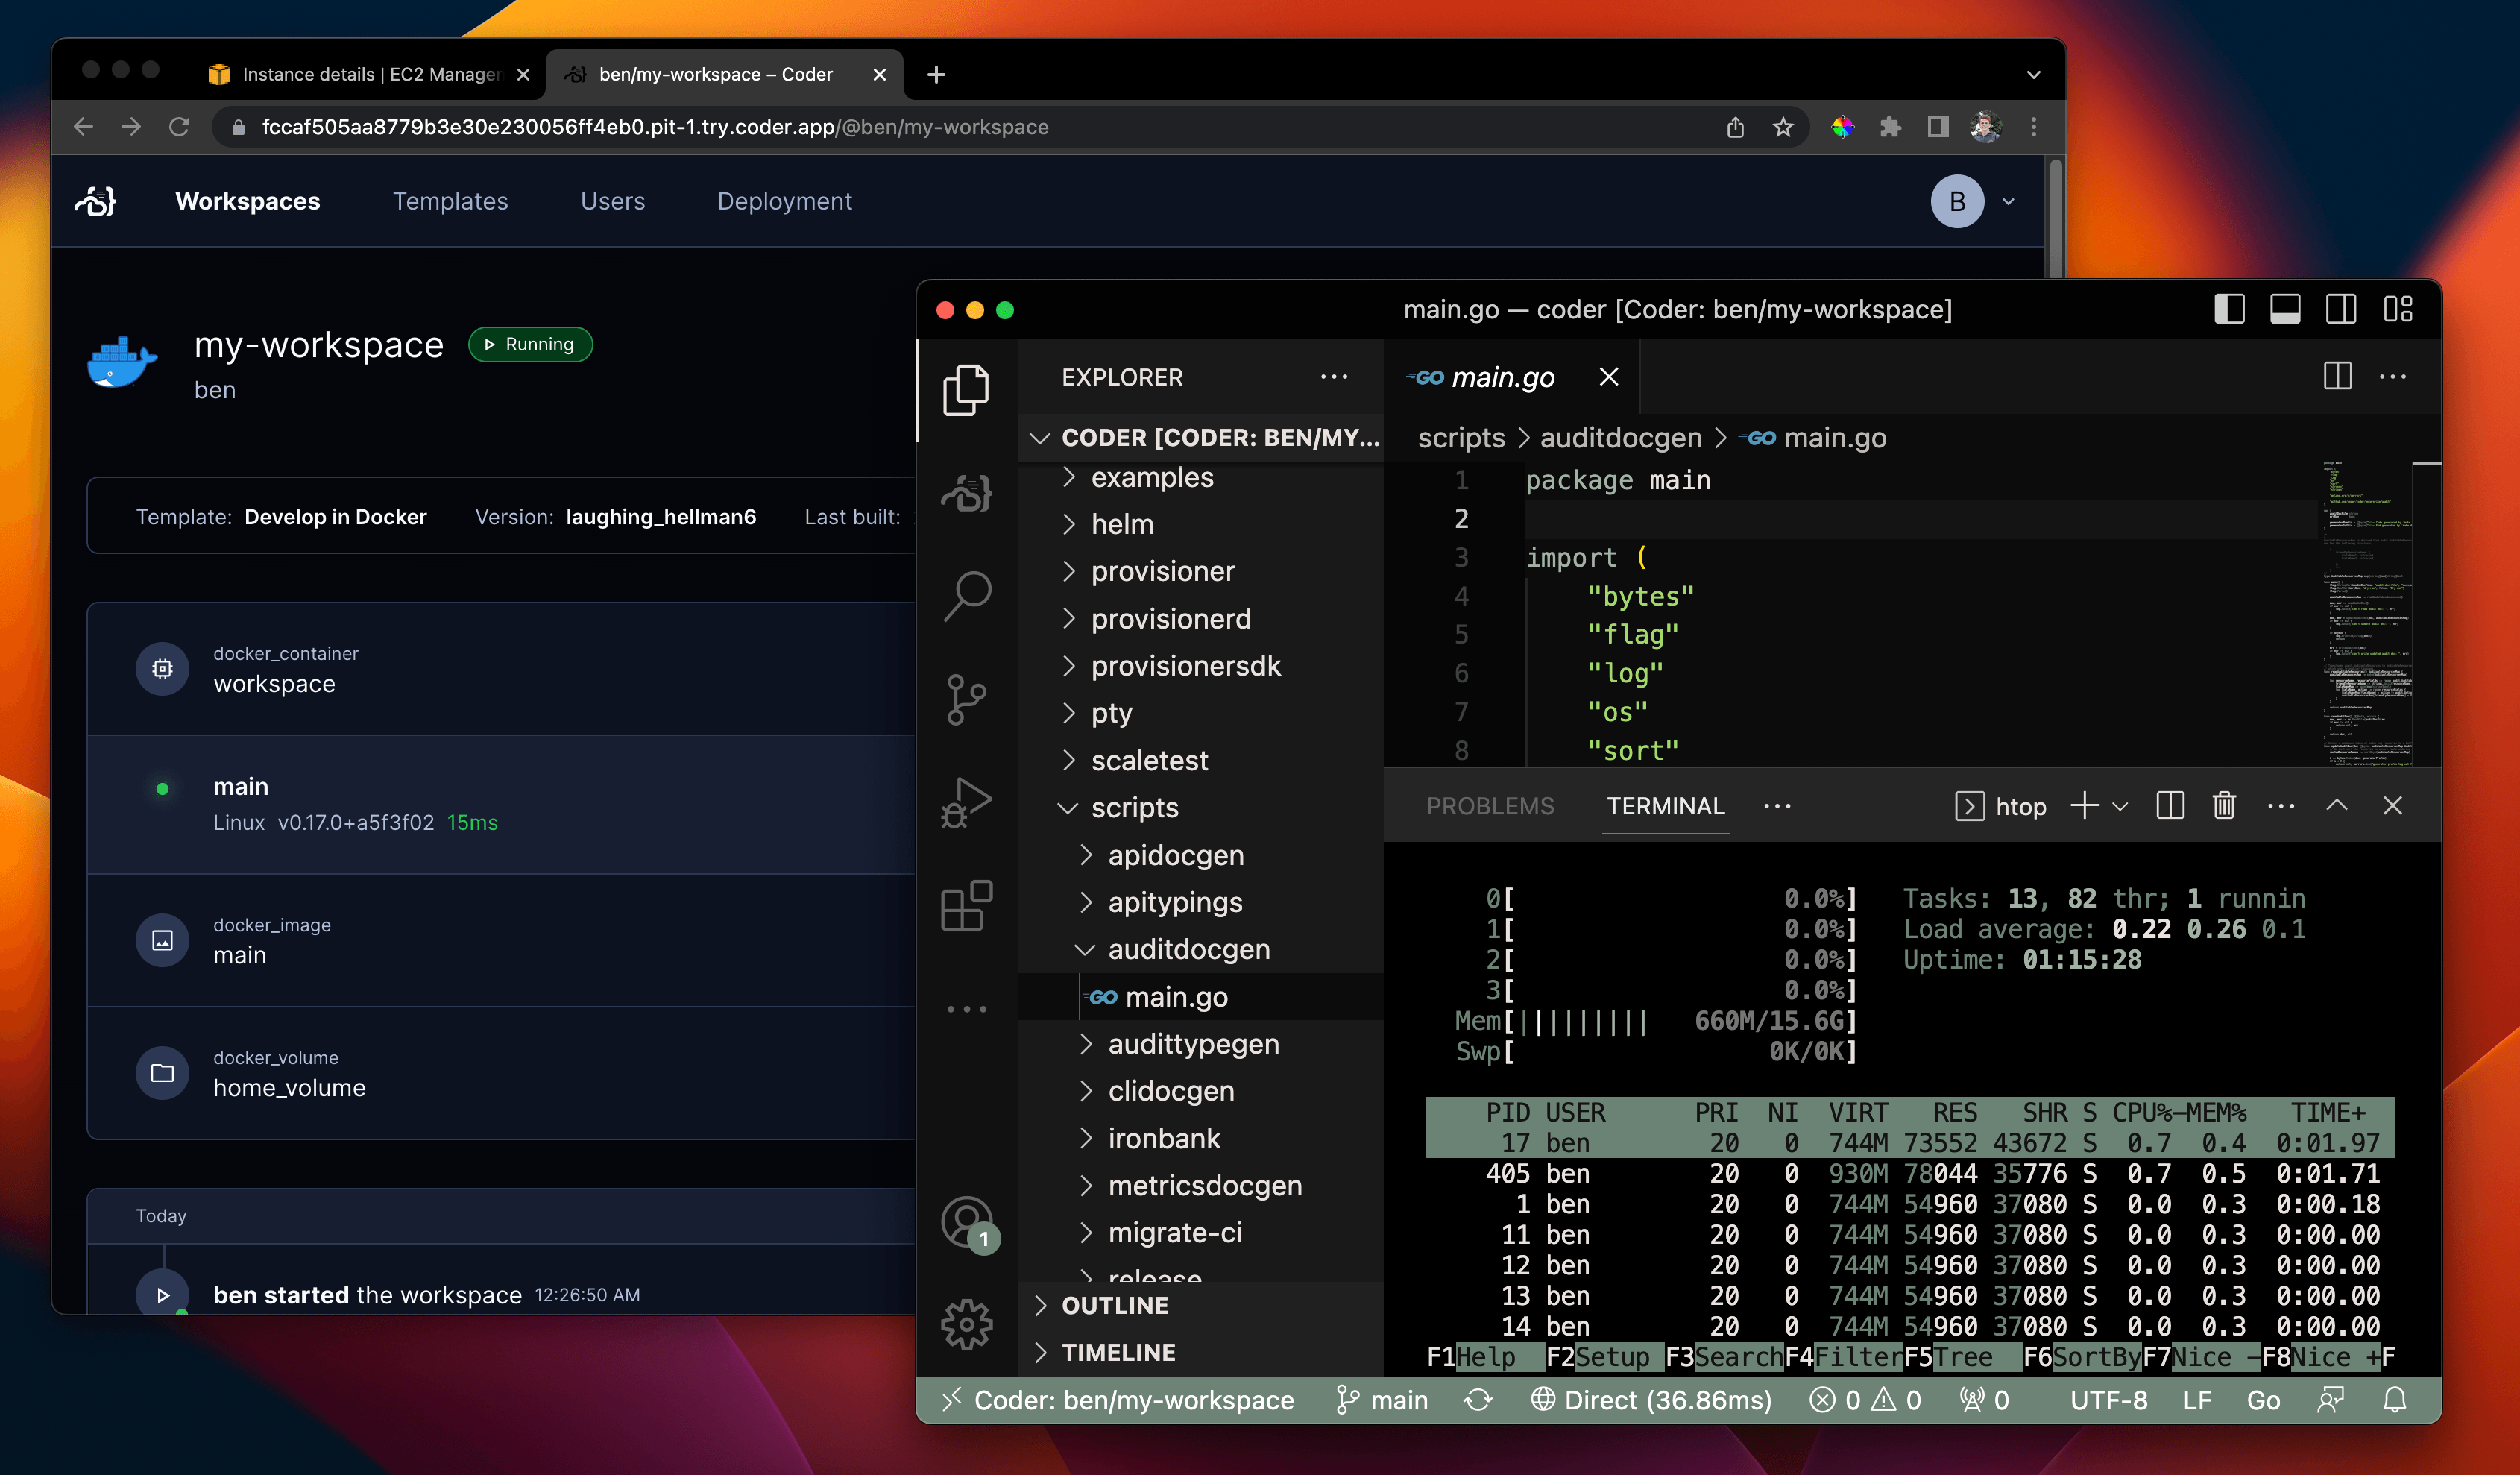The image size is (2520, 1475).
Task: Click Templates in top navigation bar
Action: [x=451, y=200]
